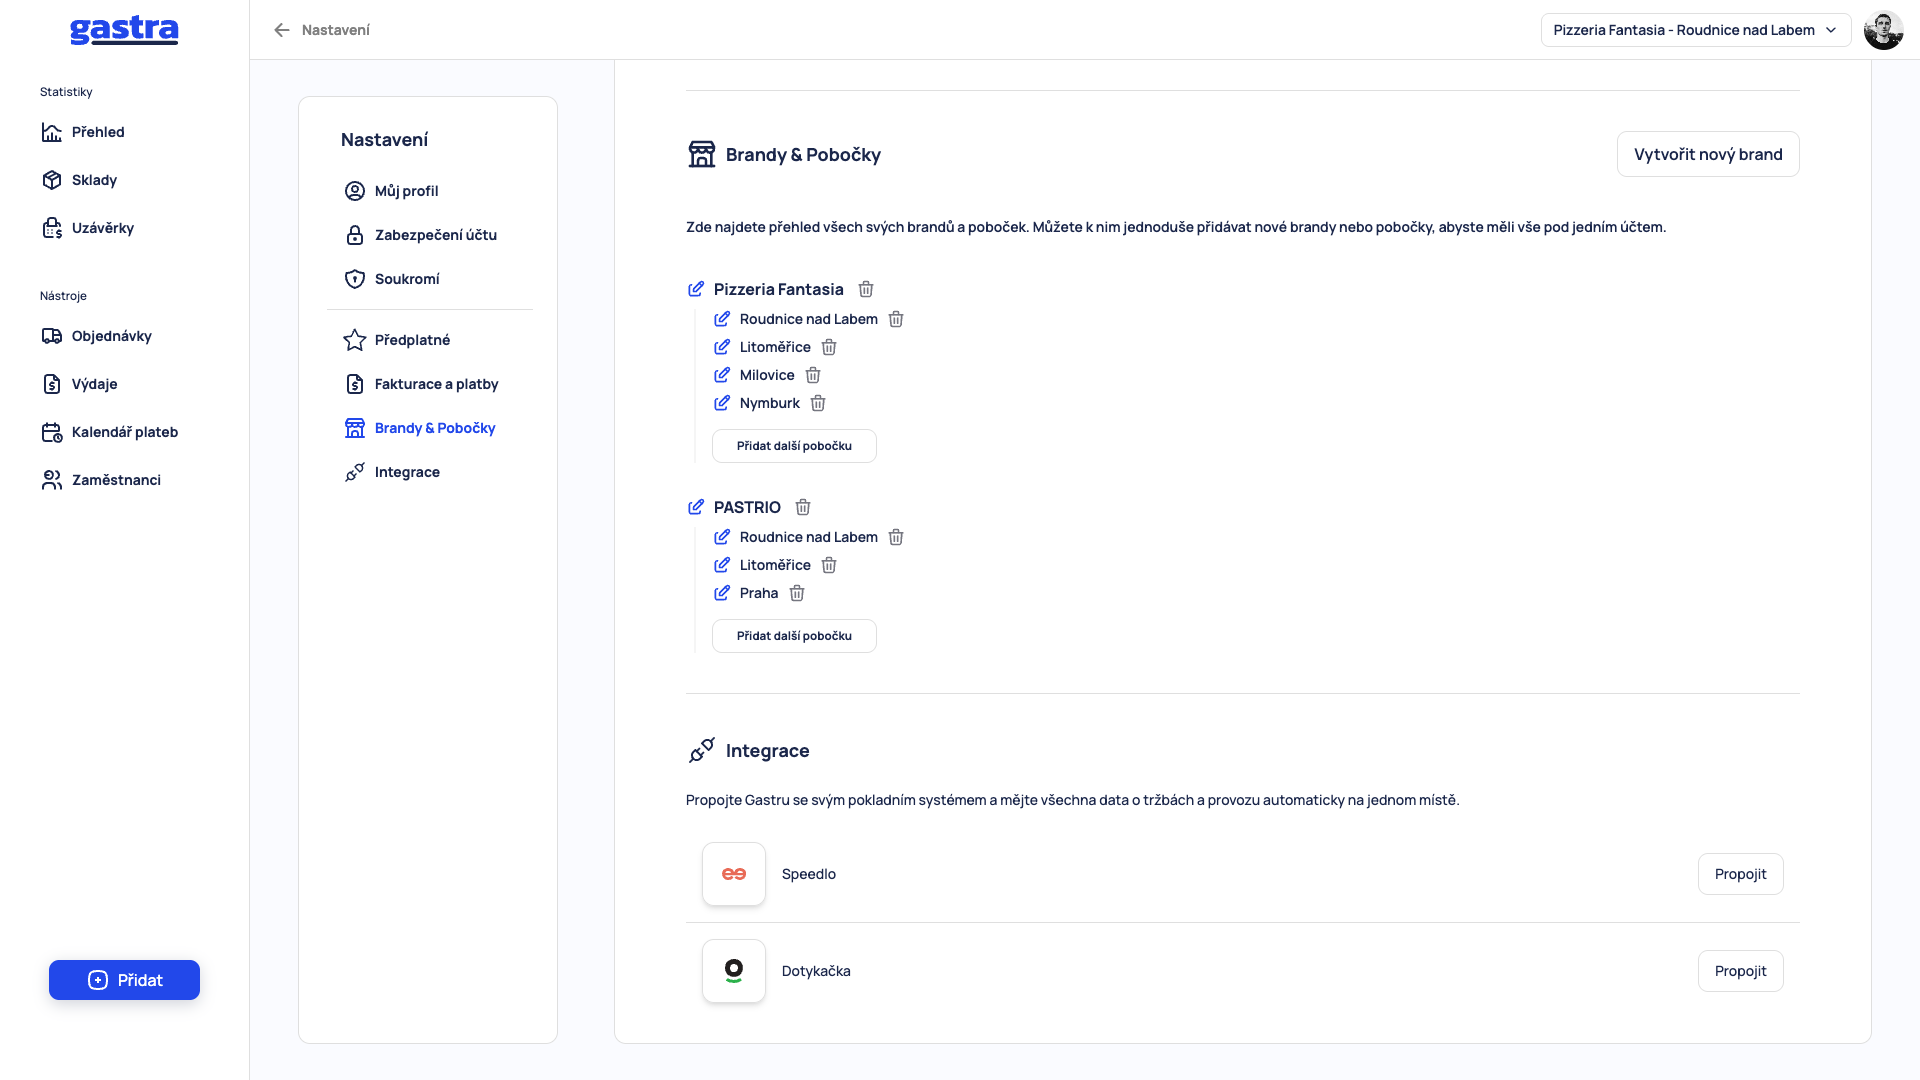The image size is (1920, 1080).
Task: Select Integrace in settings menu
Action: coord(392,472)
